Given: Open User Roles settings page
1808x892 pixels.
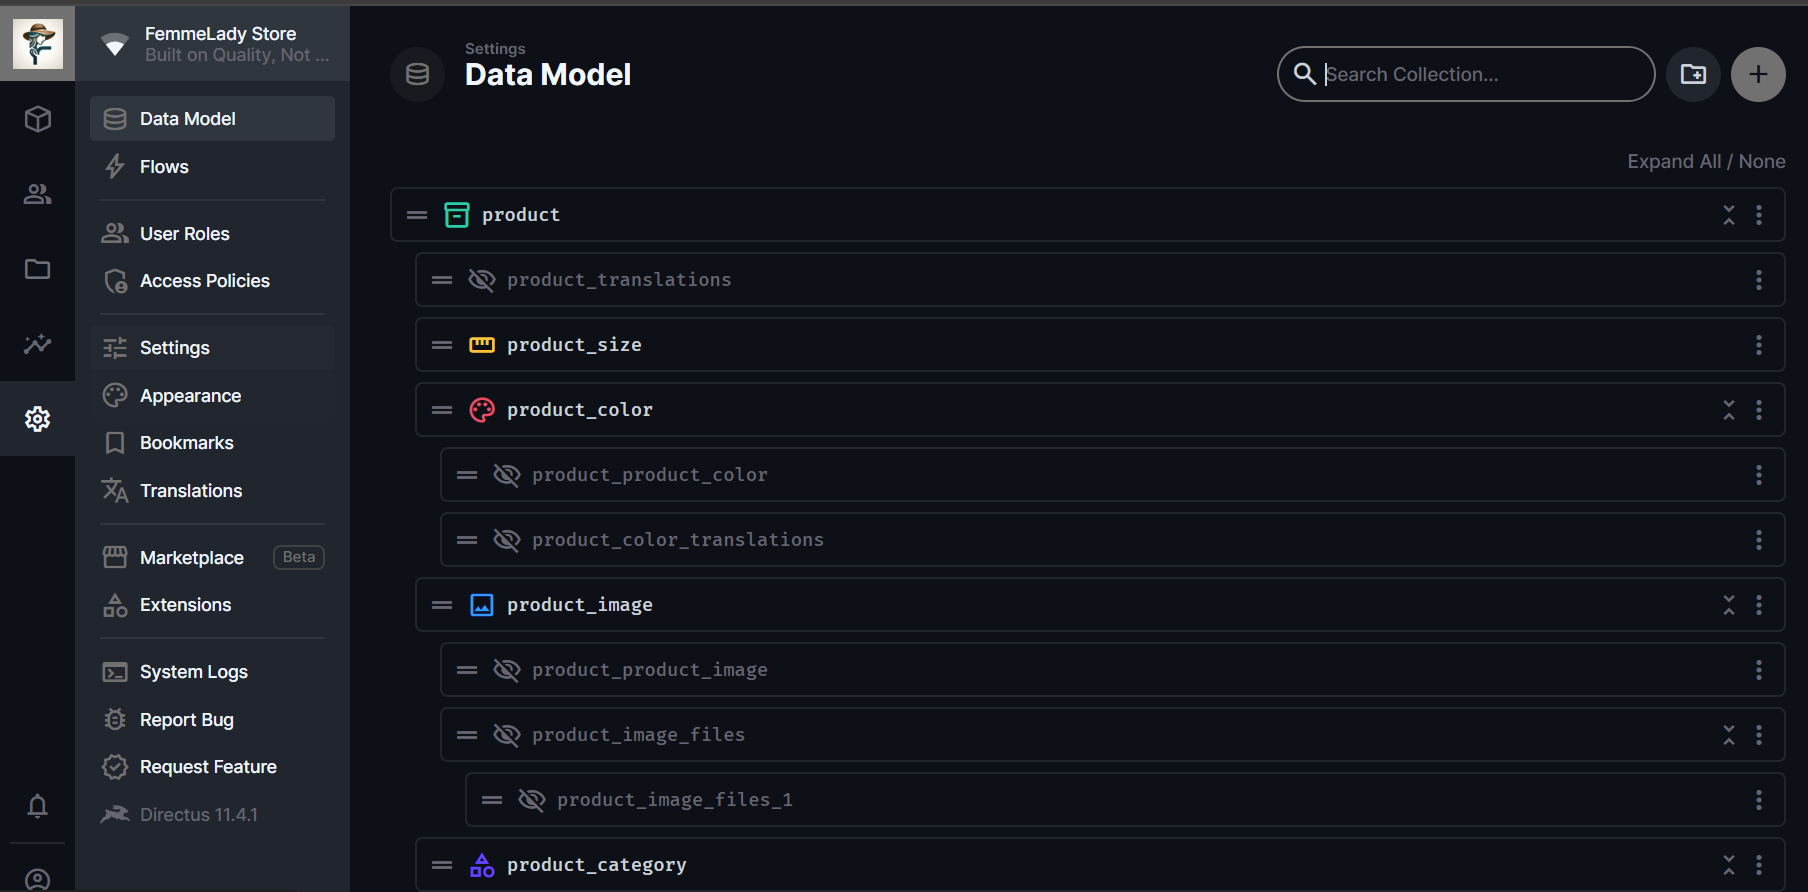Looking at the screenshot, I should pos(212,234).
